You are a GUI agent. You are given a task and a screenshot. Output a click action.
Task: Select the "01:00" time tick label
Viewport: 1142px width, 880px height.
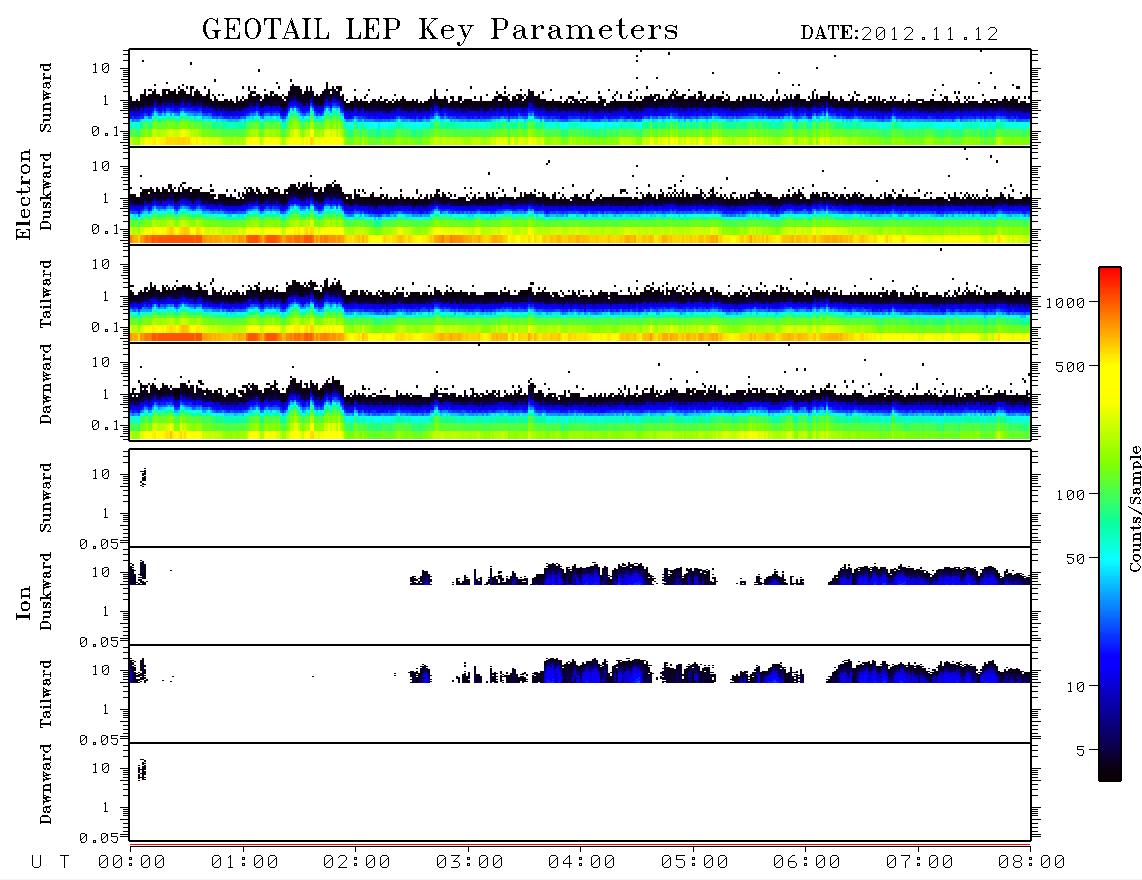click(x=245, y=862)
